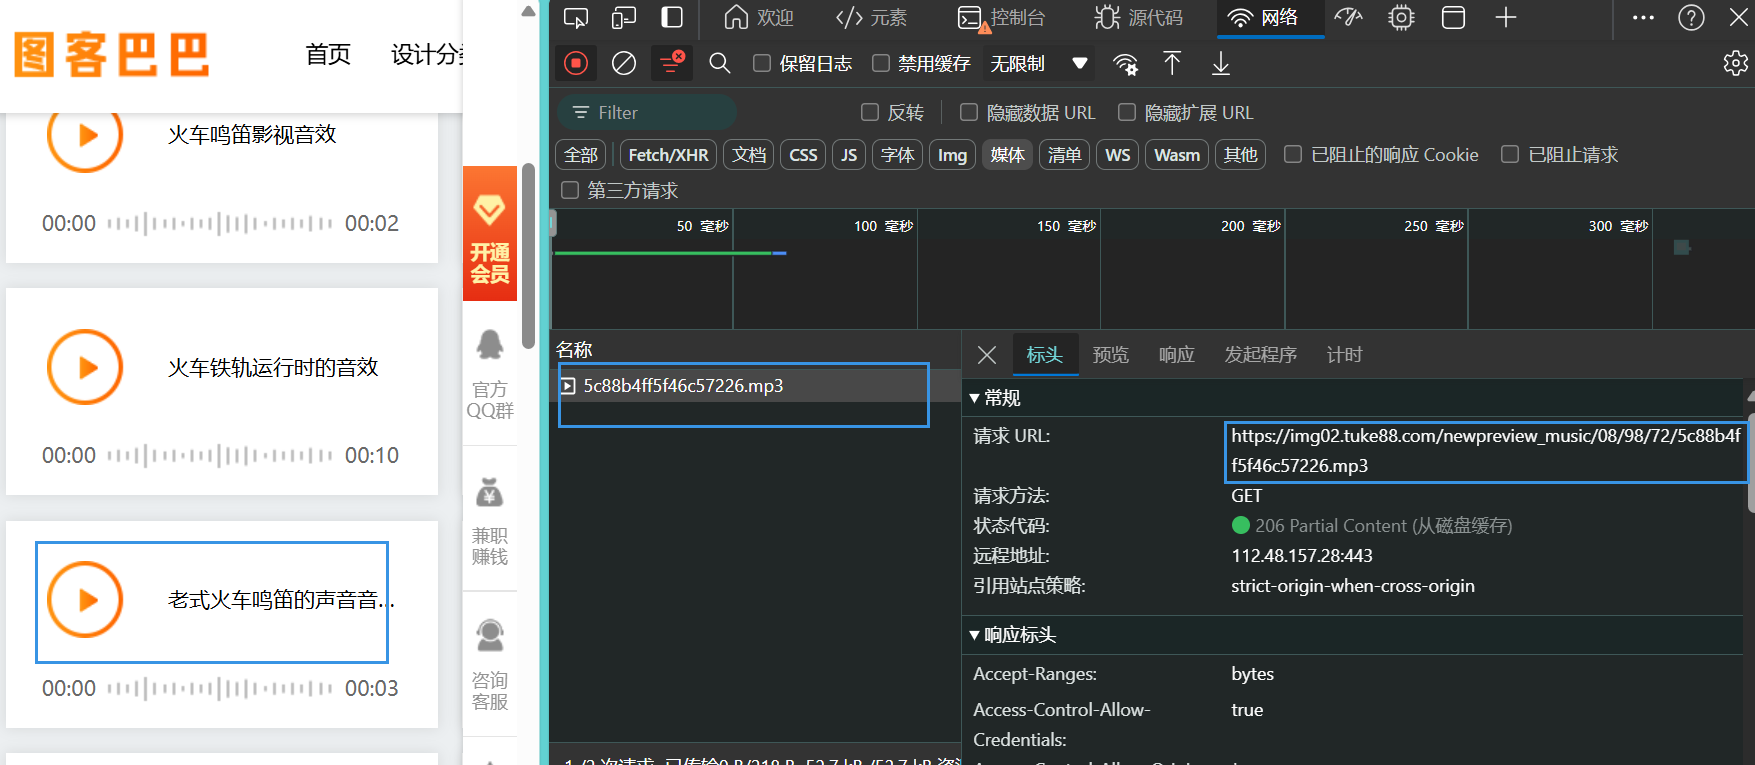This screenshot has height=765, width=1755.
Task: Toggle the sidebar dock panel icon
Action: coord(672,18)
